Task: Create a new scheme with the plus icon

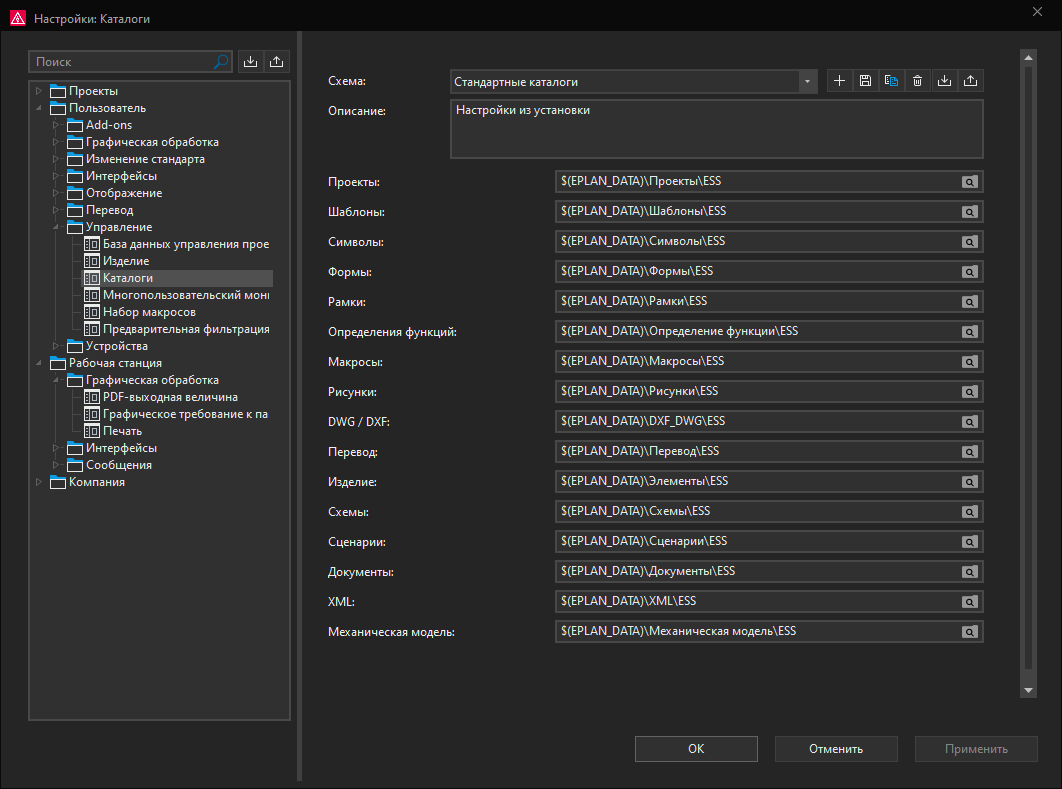Action: coord(839,81)
